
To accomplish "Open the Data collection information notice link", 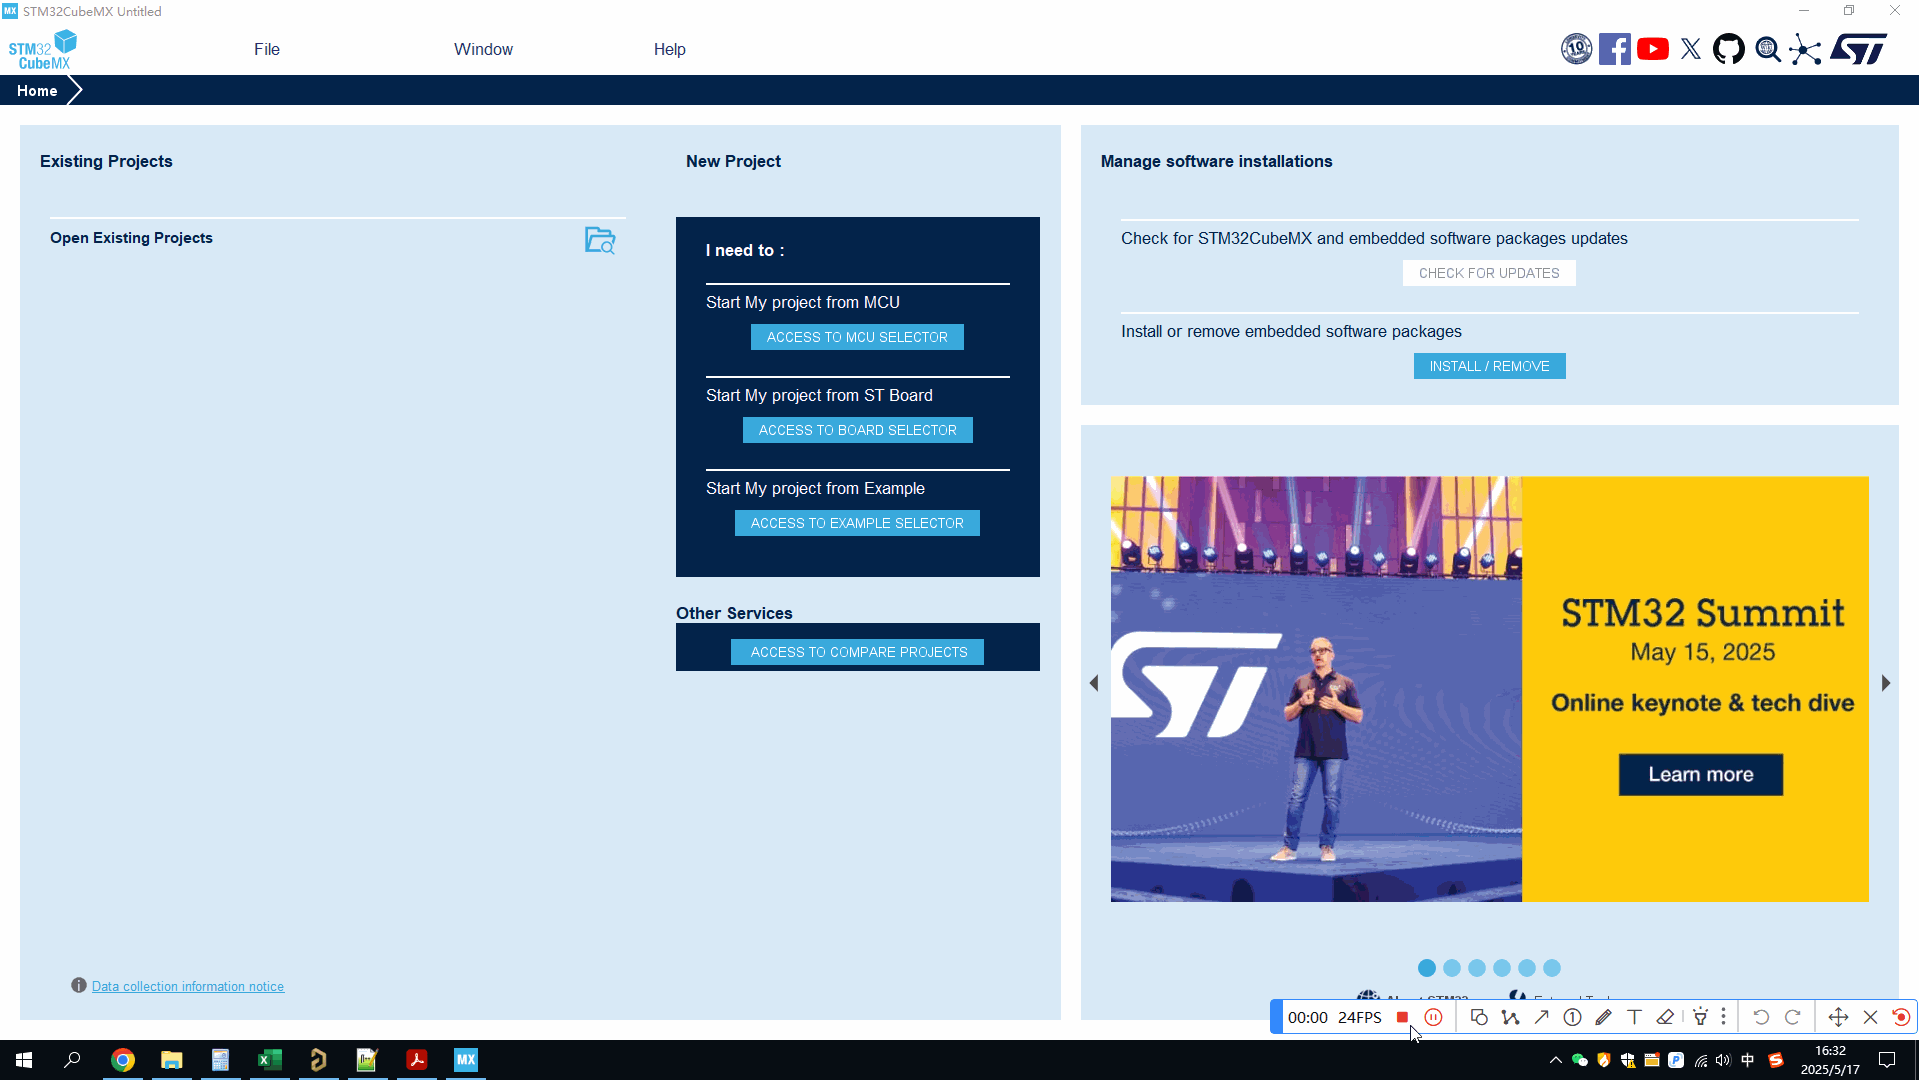I will (x=188, y=986).
